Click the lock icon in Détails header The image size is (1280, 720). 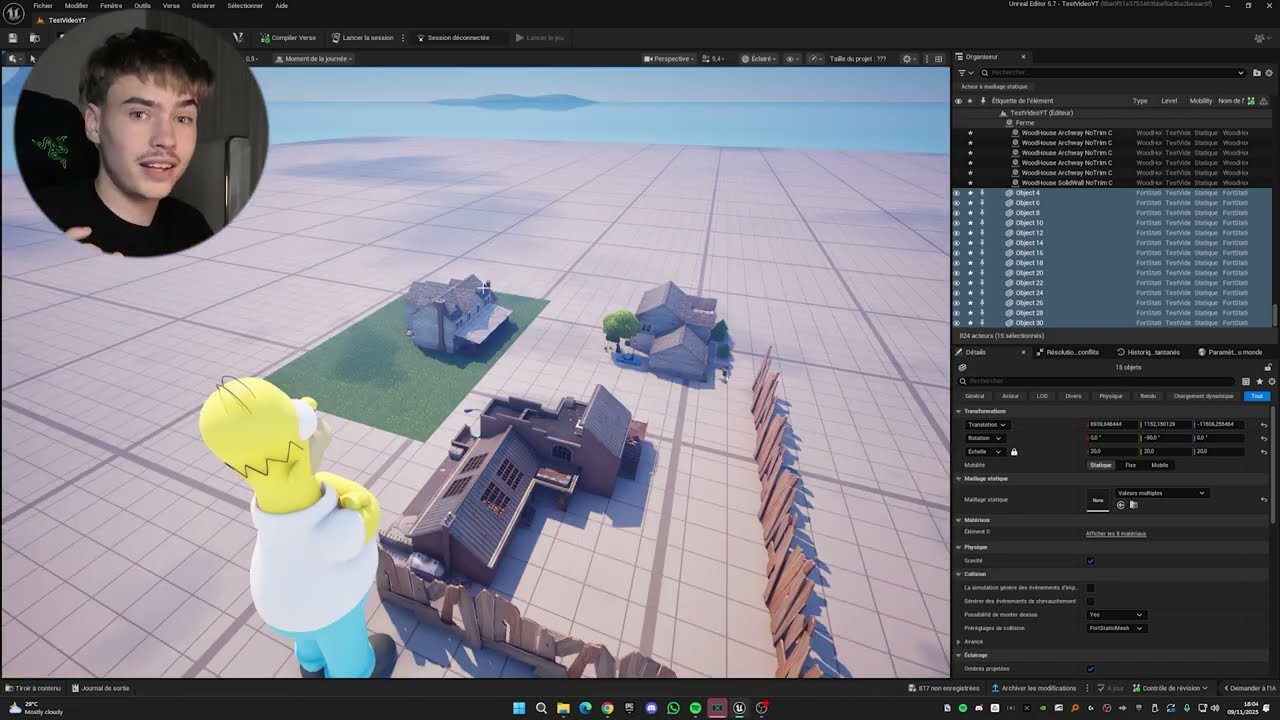click(x=1268, y=367)
